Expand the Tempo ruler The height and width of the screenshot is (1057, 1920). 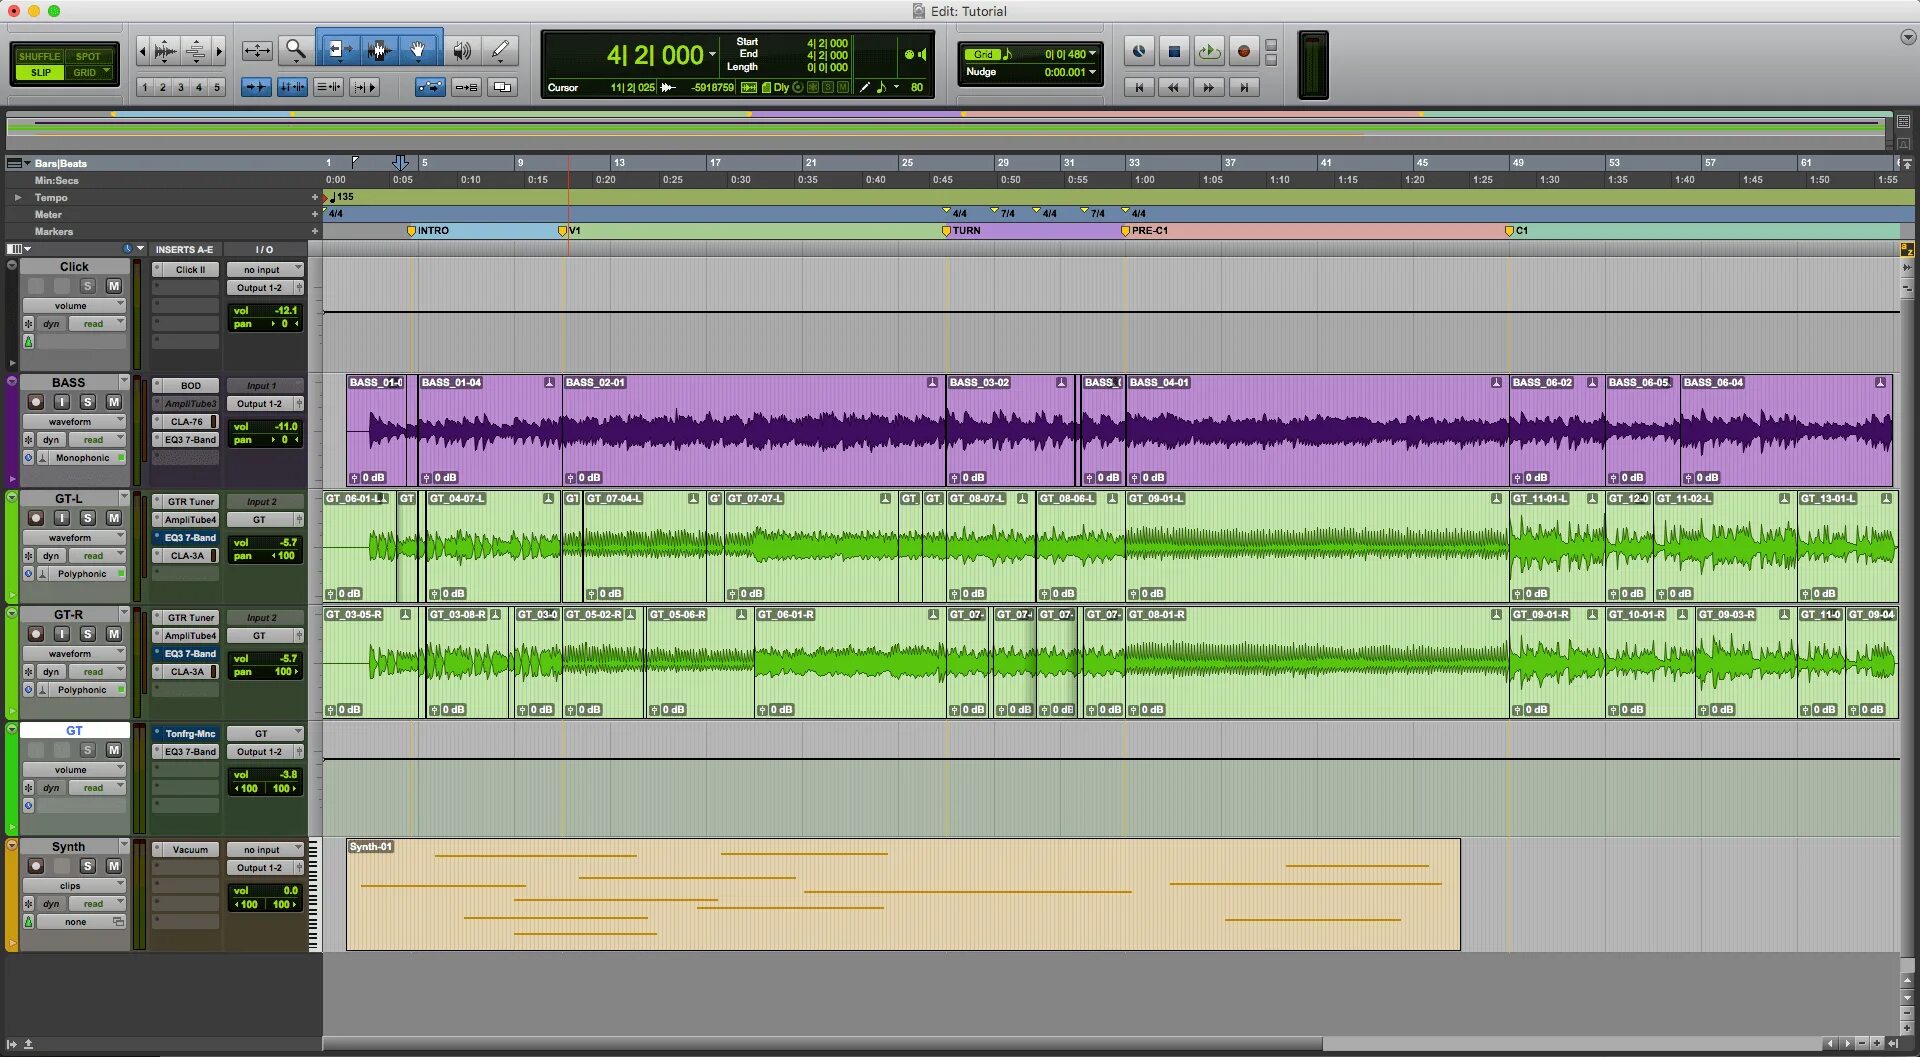pyautogui.click(x=17, y=197)
